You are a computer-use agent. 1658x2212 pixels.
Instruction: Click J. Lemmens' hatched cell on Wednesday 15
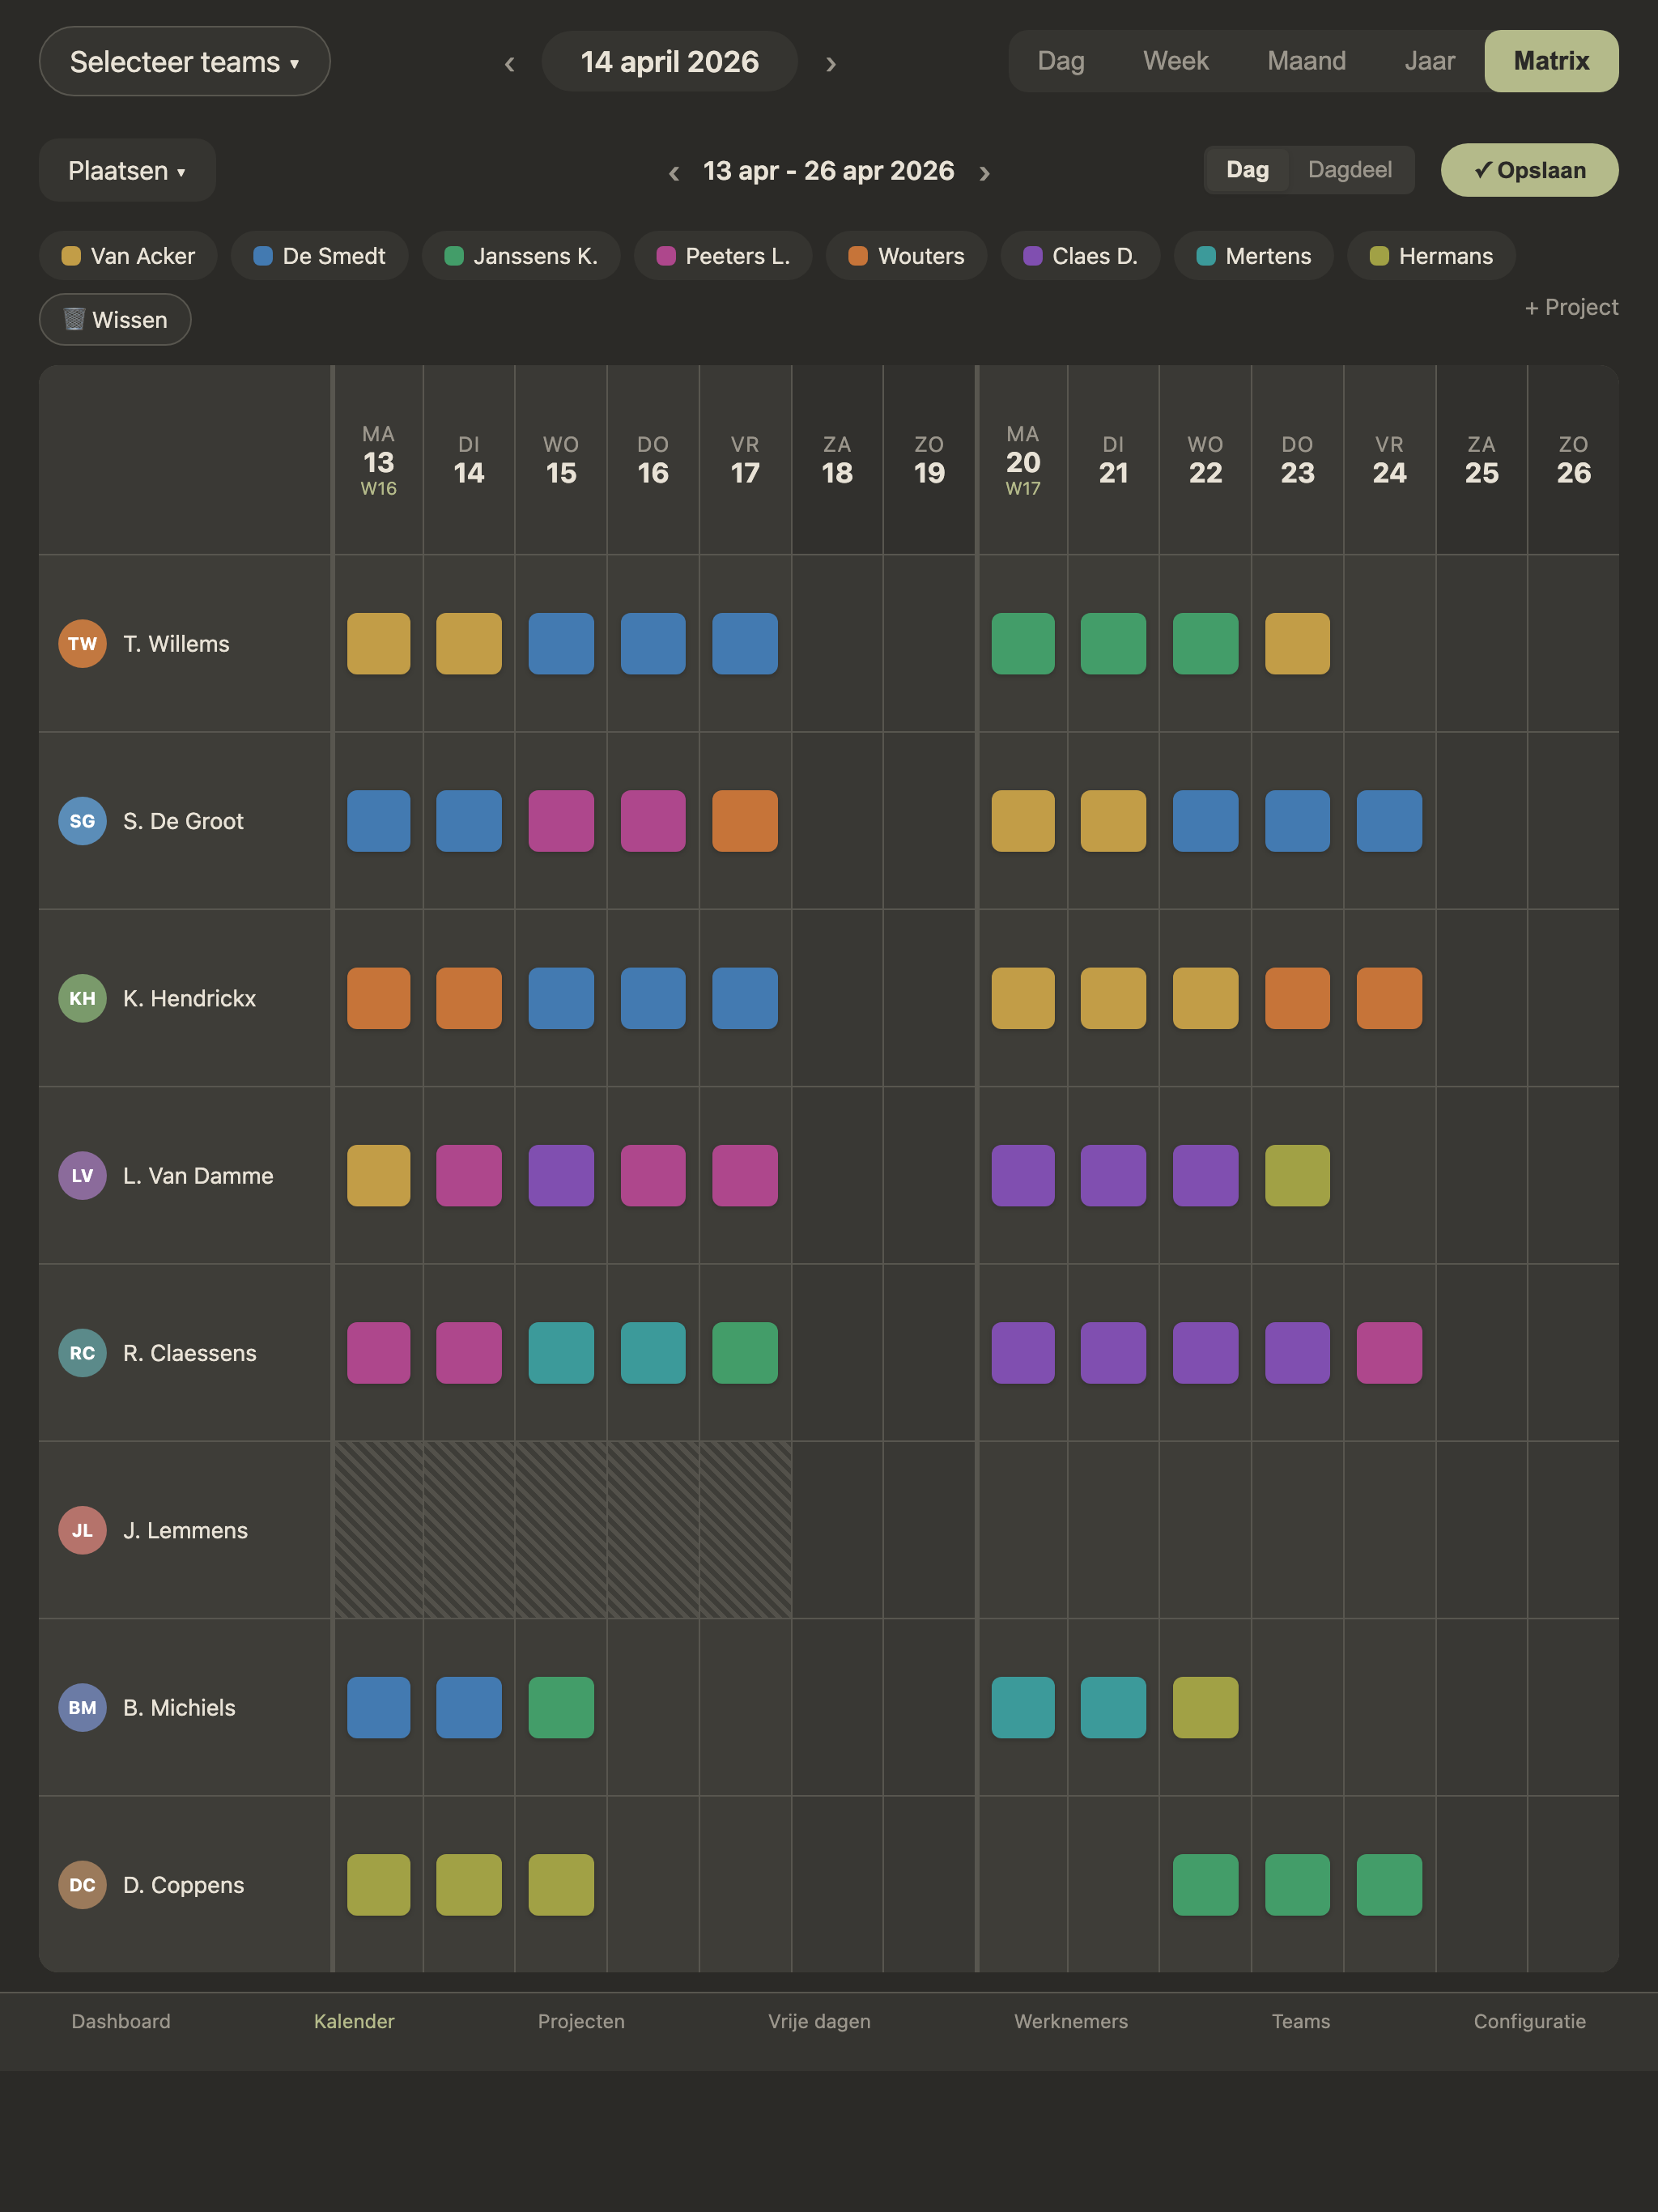click(x=561, y=1530)
